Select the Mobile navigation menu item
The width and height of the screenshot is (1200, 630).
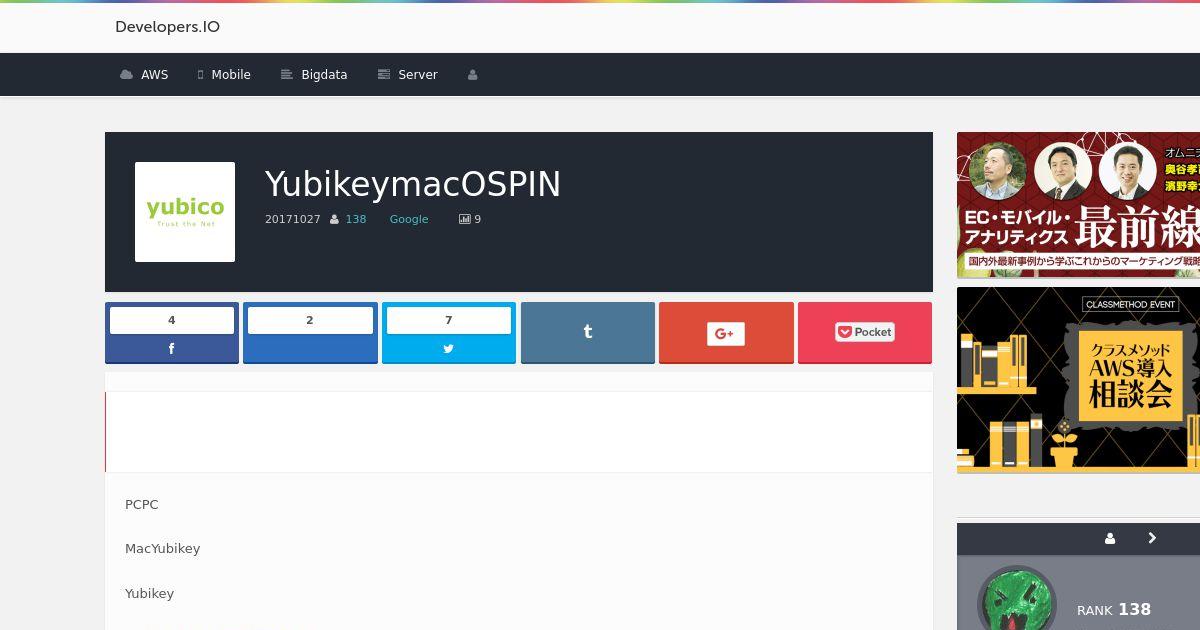[224, 75]
